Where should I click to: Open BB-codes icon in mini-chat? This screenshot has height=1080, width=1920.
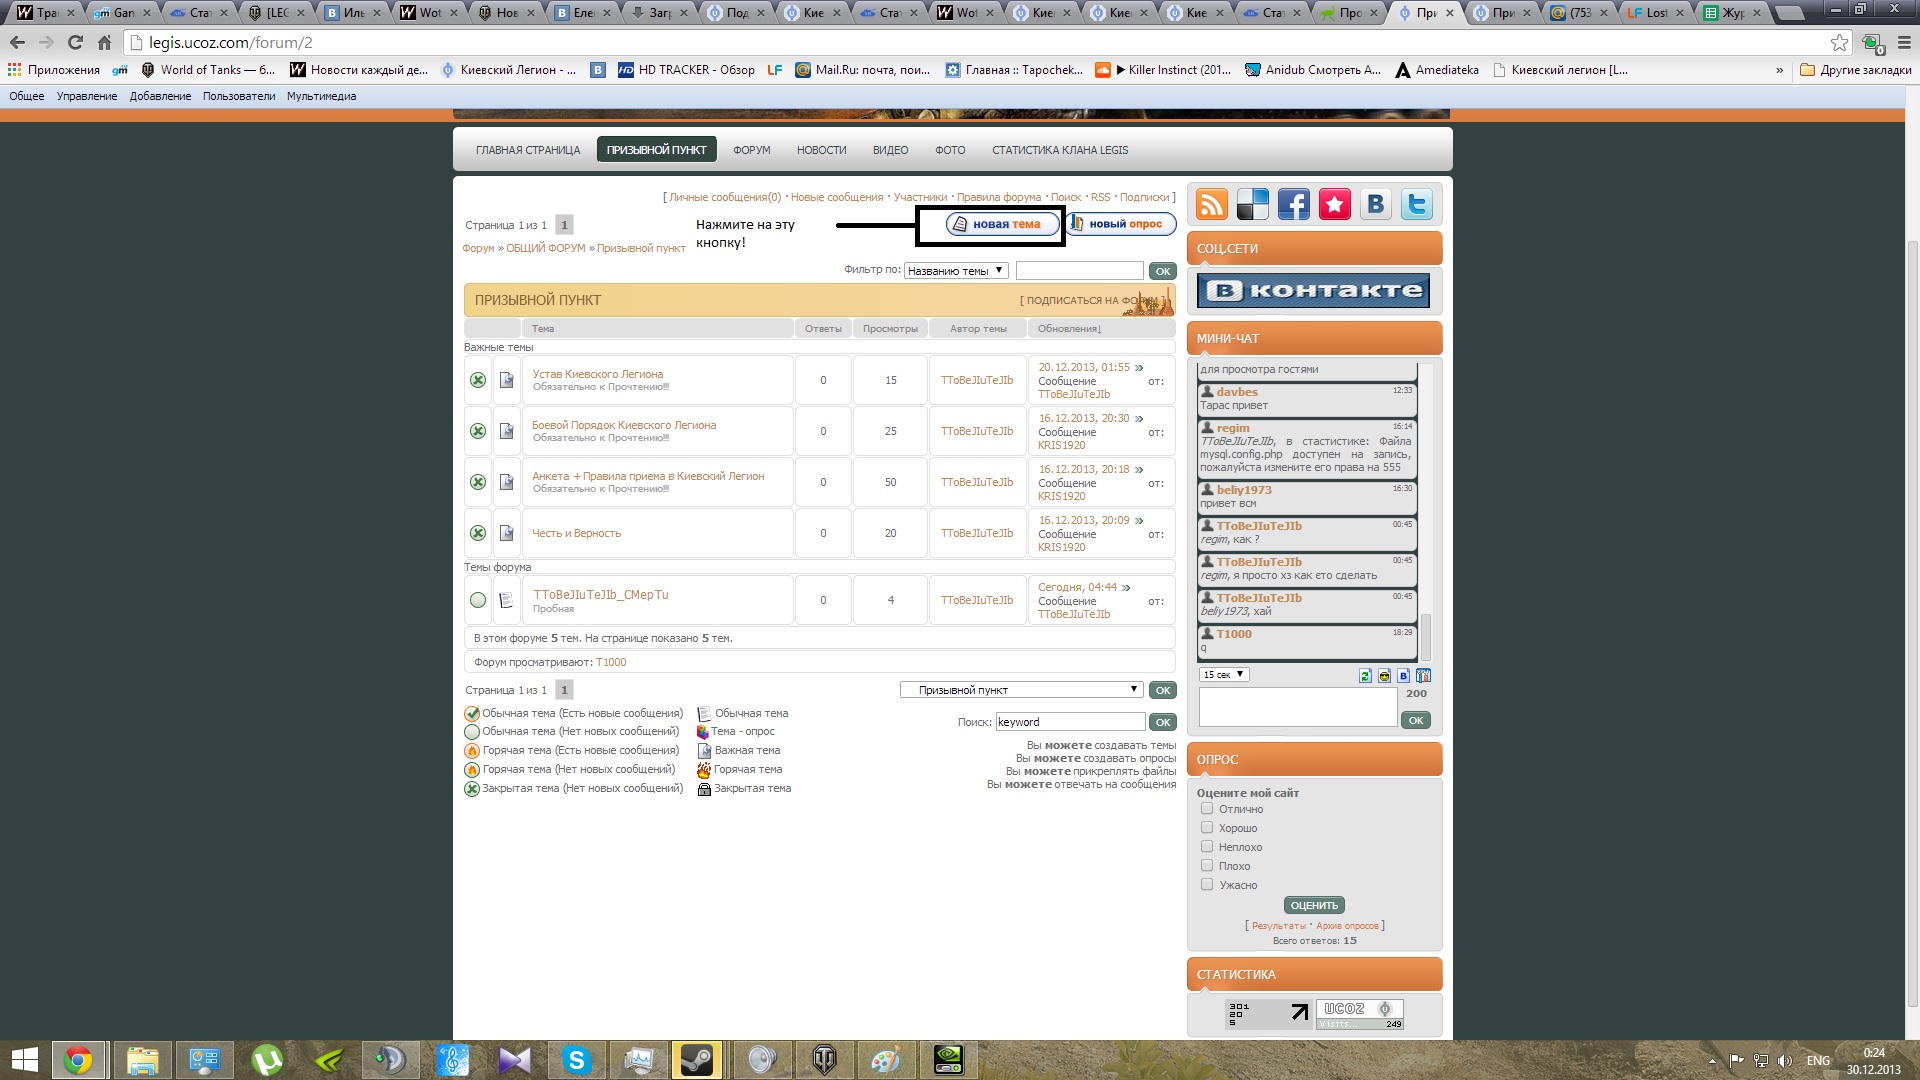[1403, 676]
